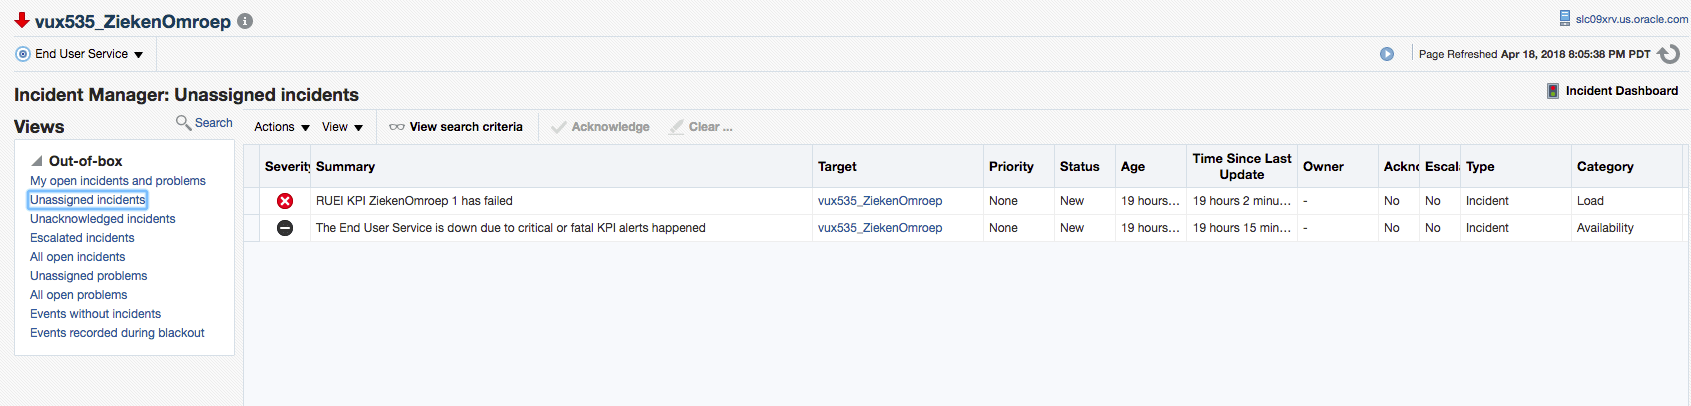
Task: Open vux535_ZiekenOmroep target link in first row
Action: point(879,201)
